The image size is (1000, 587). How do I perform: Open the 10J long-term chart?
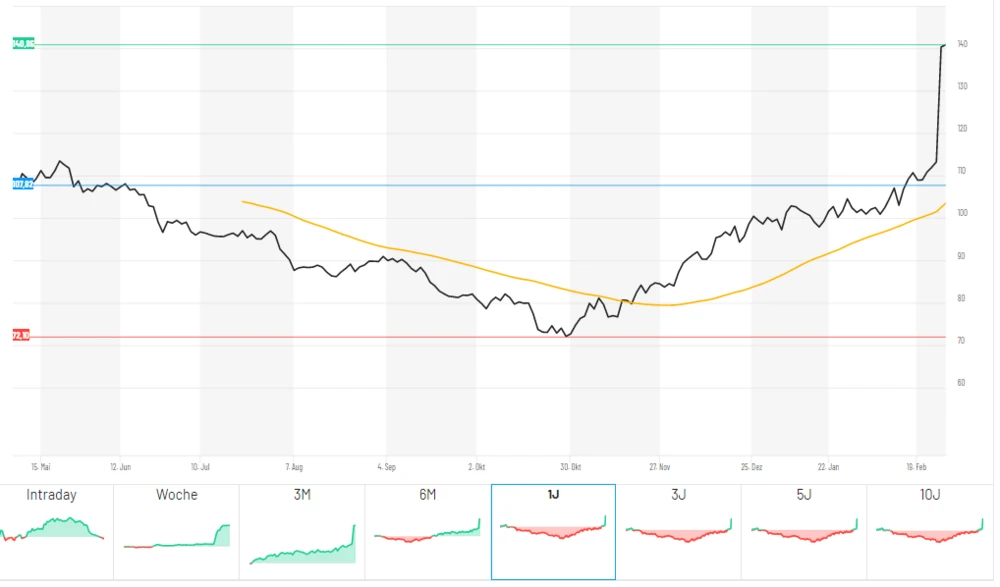point(930,494)
